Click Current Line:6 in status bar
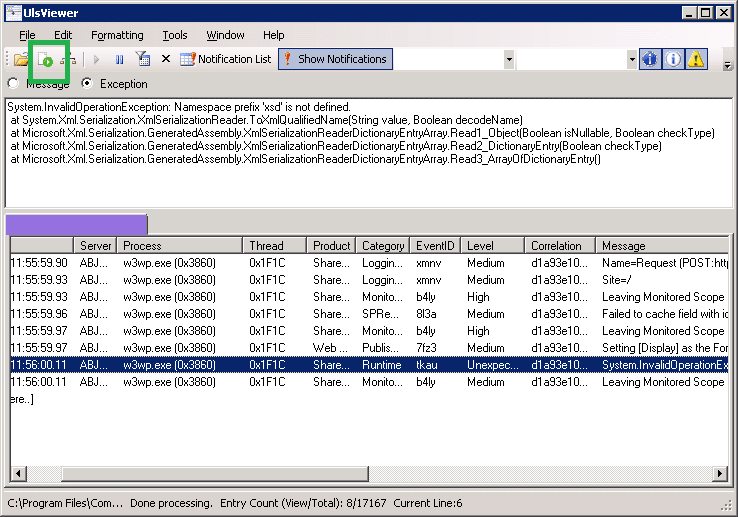Screen dimensions: 738x517 click(428, 503)
